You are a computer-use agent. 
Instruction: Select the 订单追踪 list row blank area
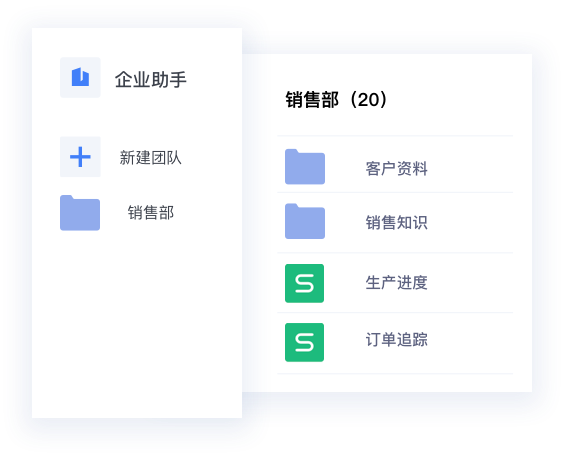coord(471,343)
